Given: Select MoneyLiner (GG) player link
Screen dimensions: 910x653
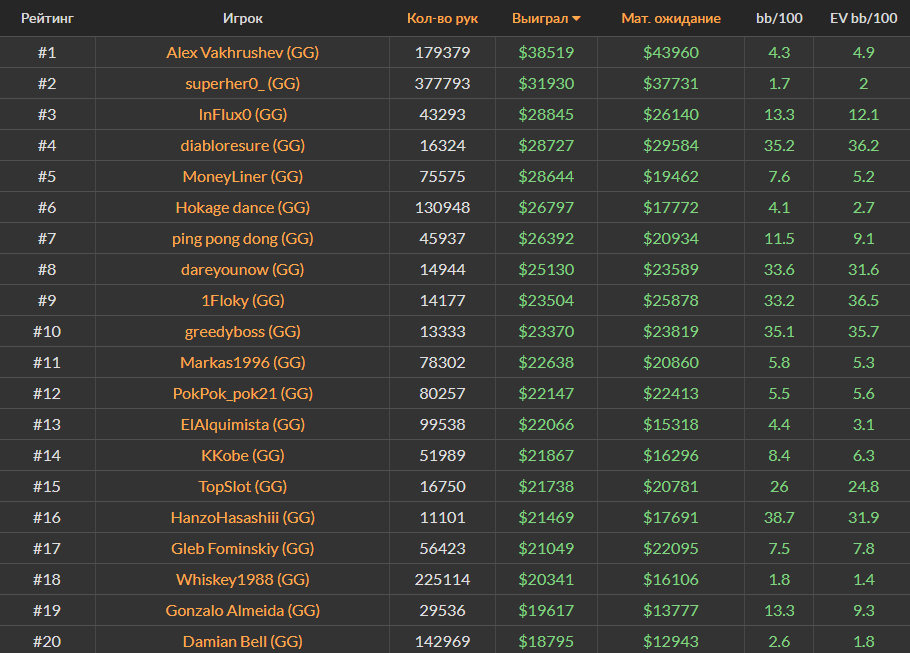Looking at the screenshot, I should click(x=243, y=176).
